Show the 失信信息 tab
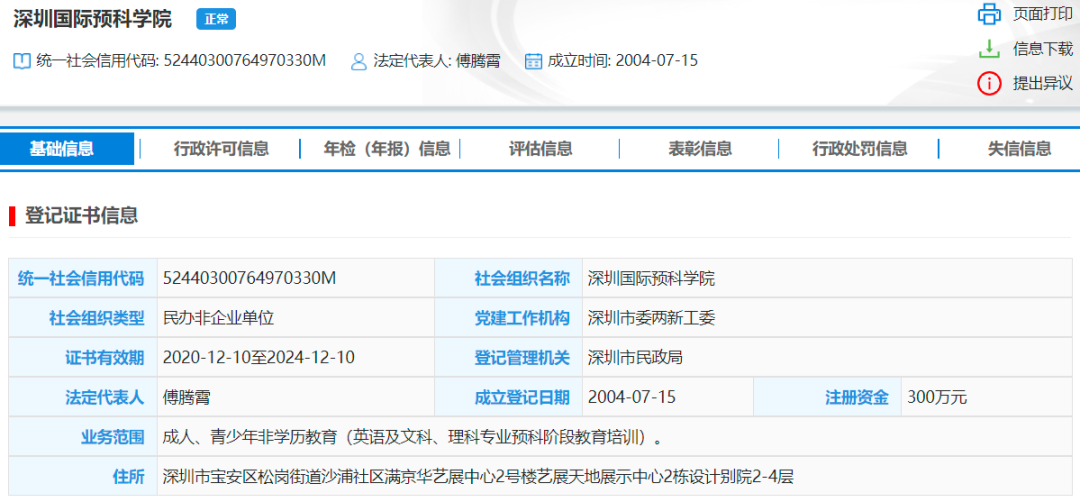The width and height of the screenshot is (1080, 502). click(1019, 149)
